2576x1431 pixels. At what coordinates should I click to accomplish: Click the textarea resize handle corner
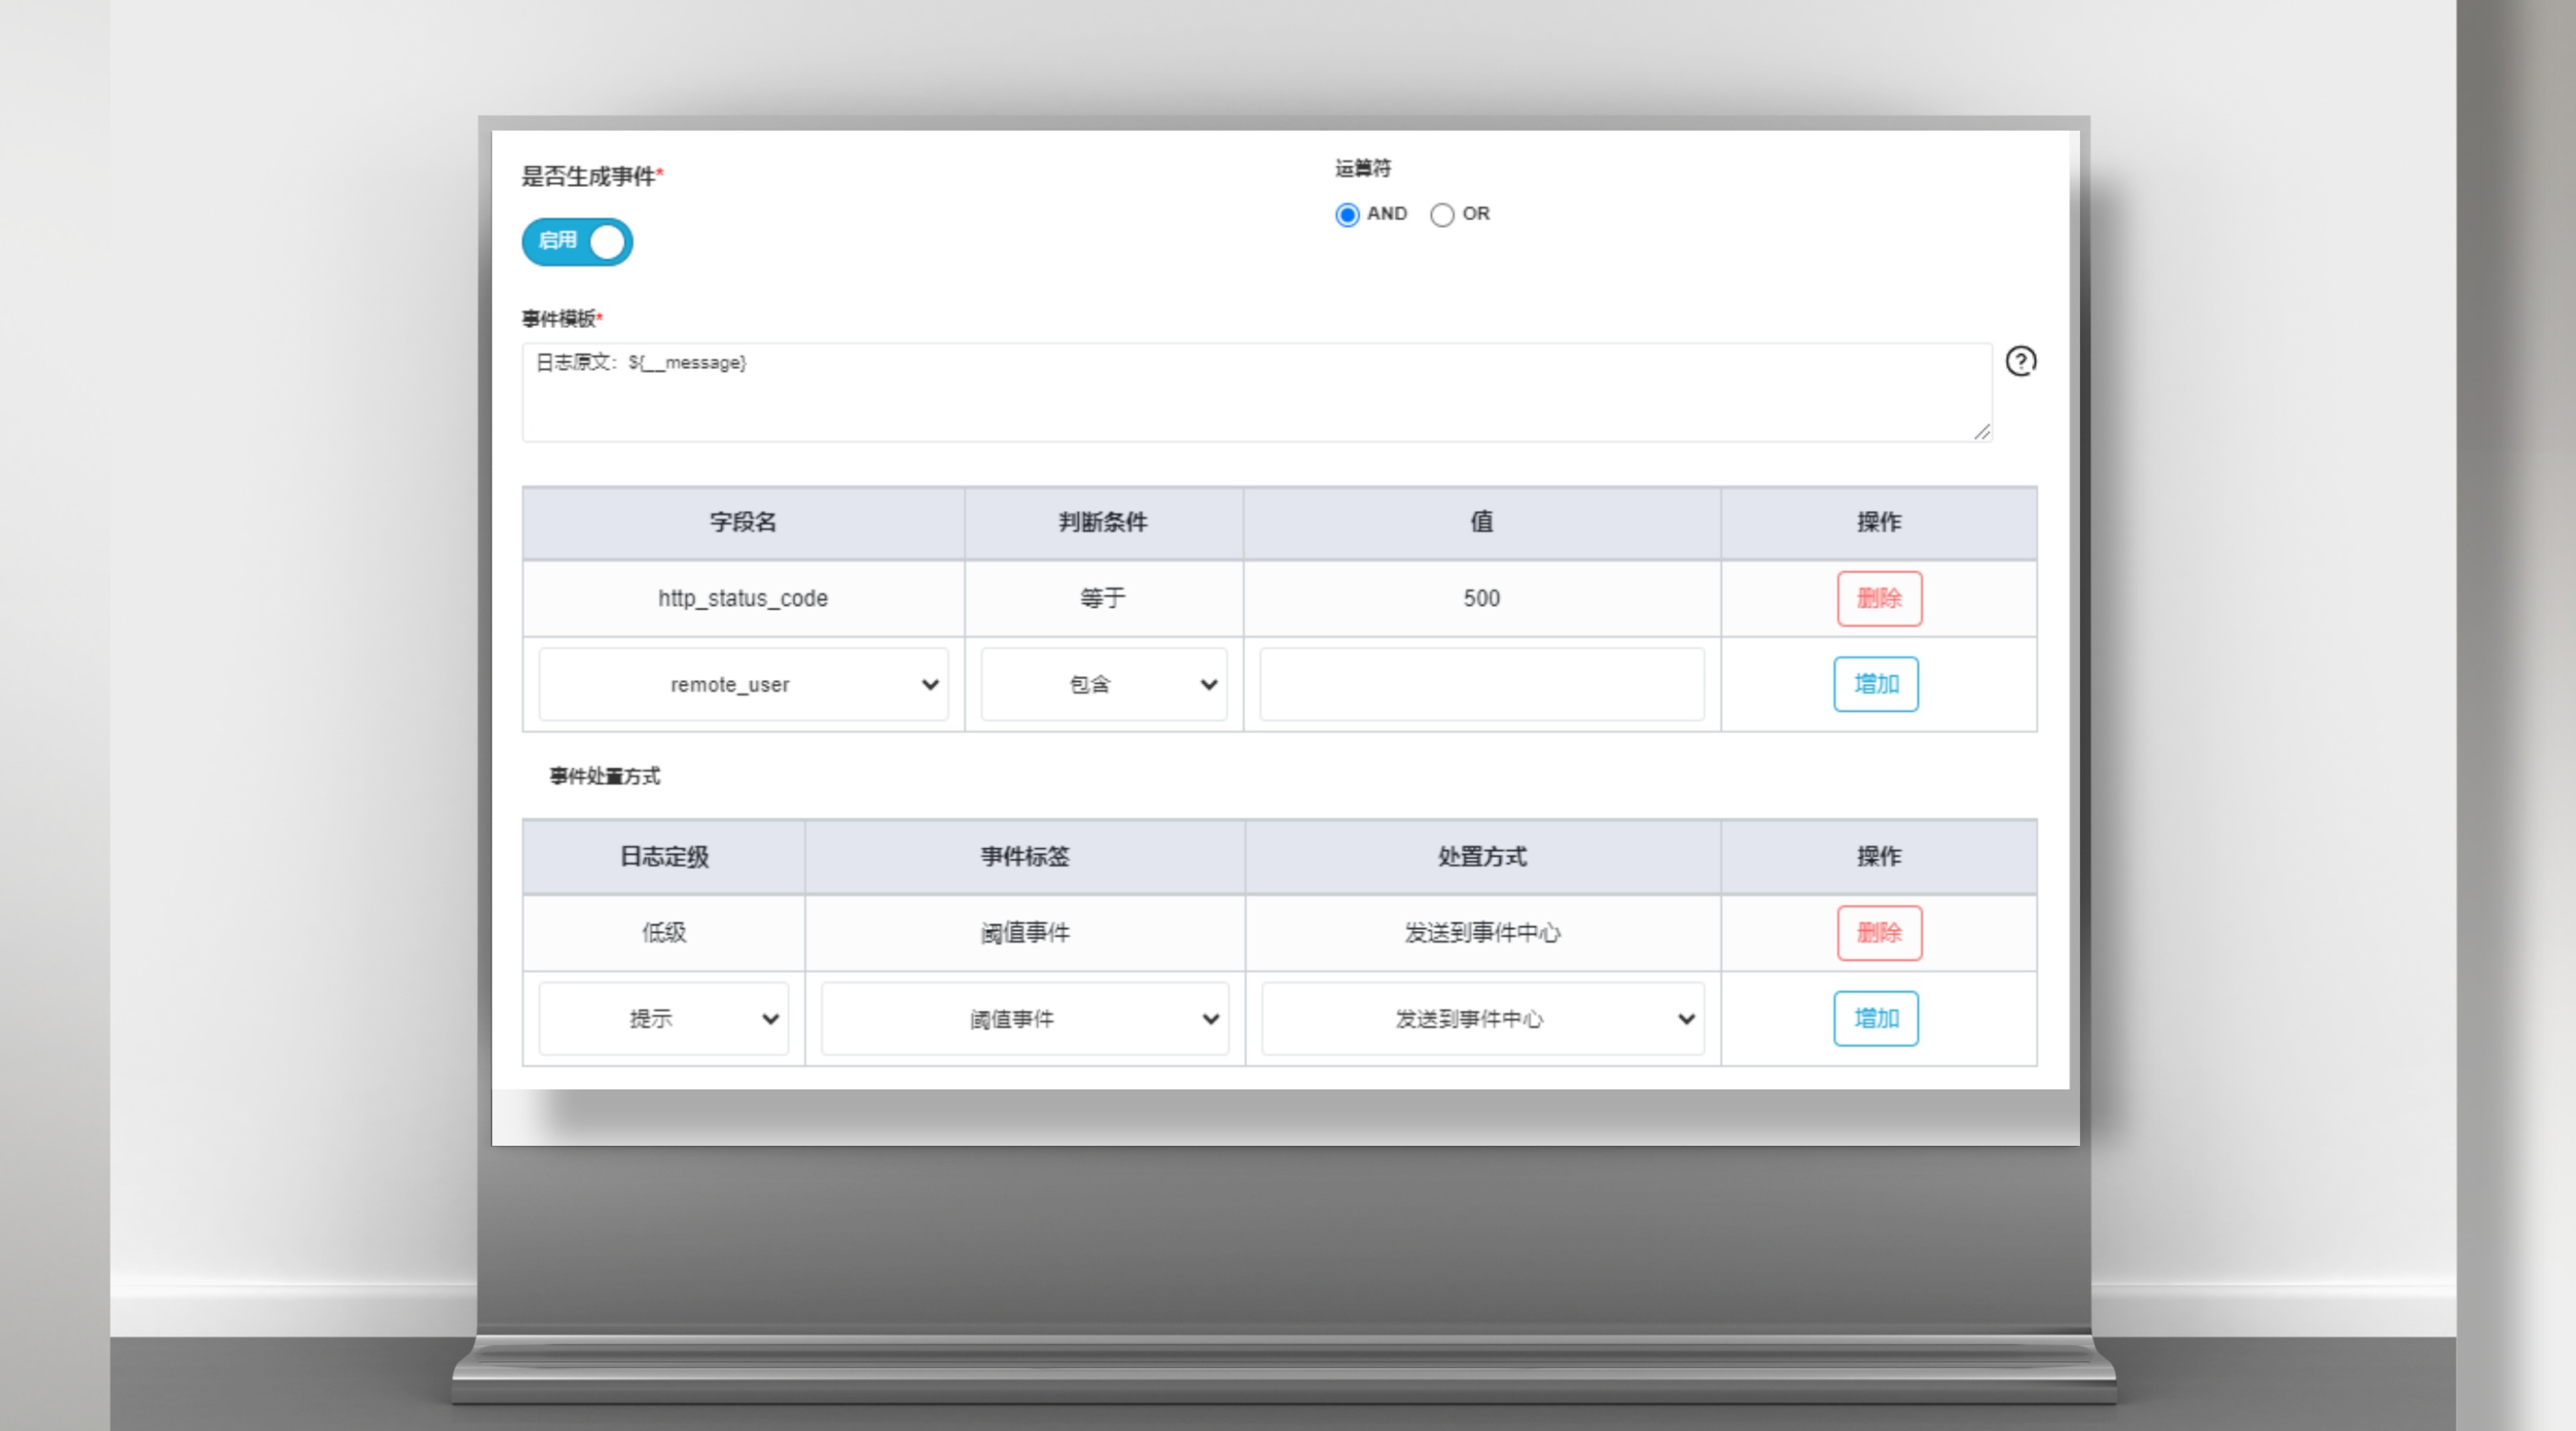tap(1982, 432)
